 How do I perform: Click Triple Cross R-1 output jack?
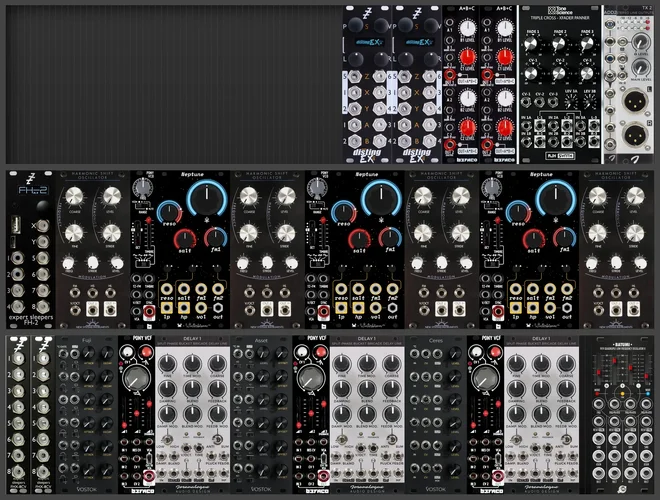(540, 140)
